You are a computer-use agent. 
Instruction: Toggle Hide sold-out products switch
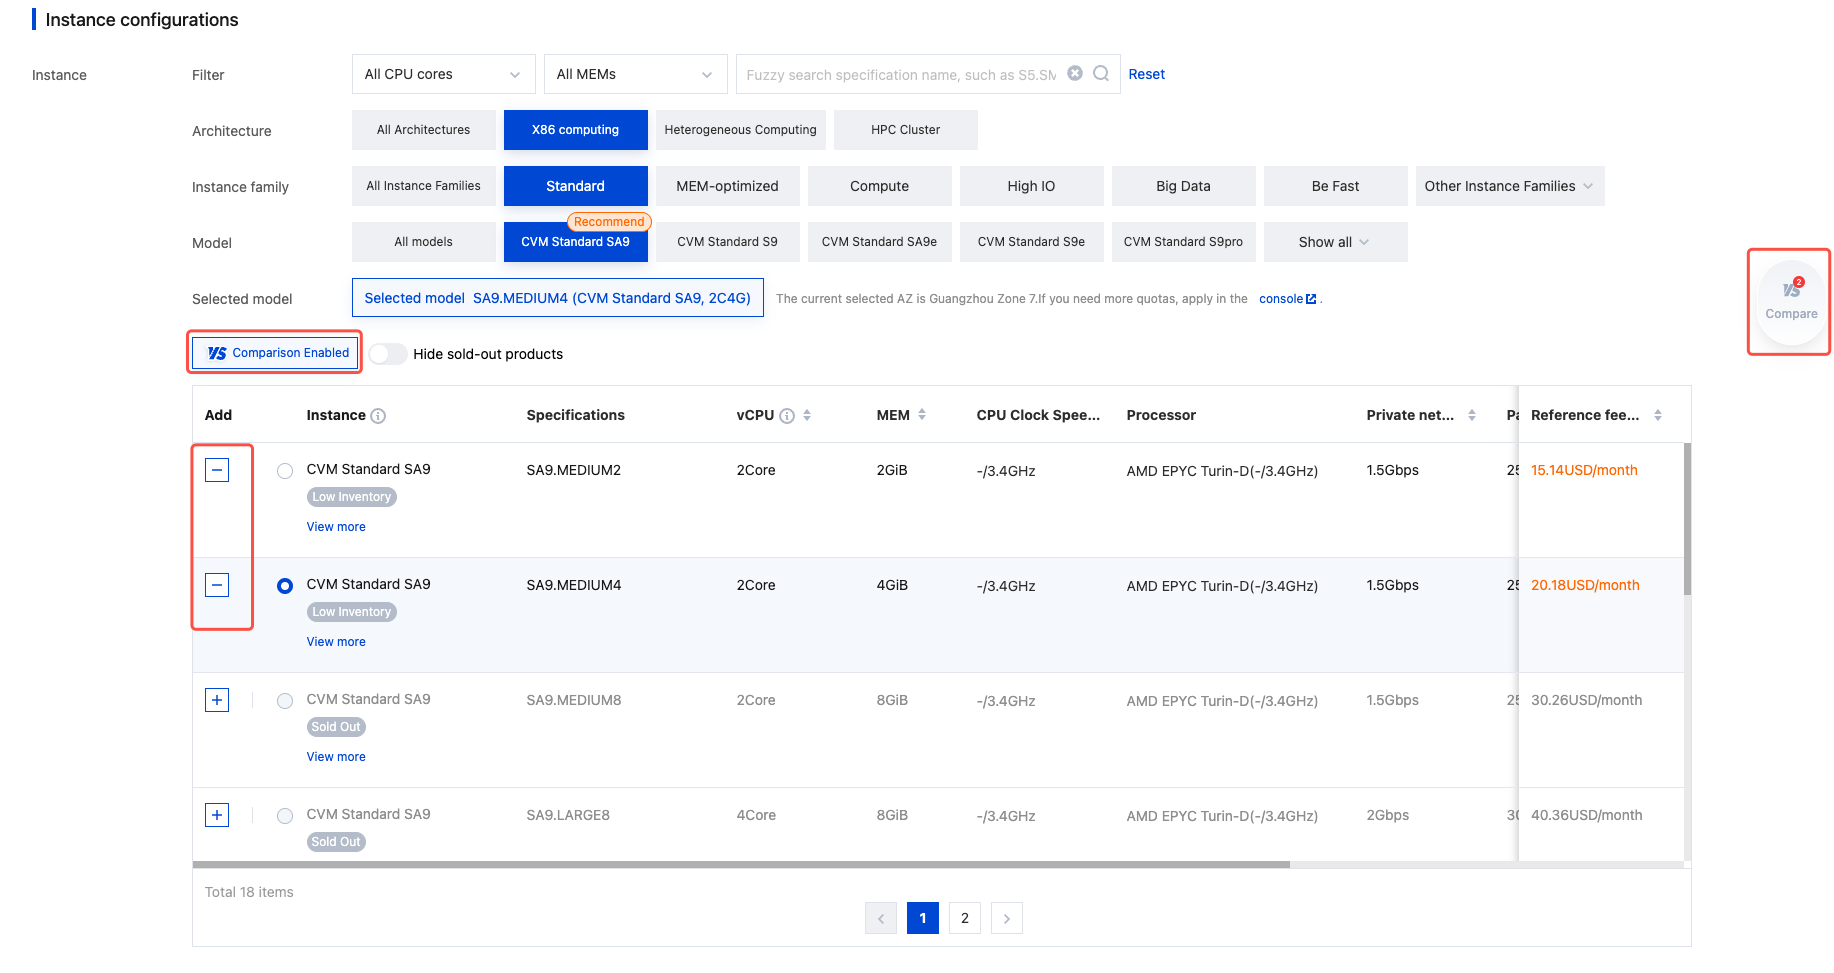pos(387,354)
